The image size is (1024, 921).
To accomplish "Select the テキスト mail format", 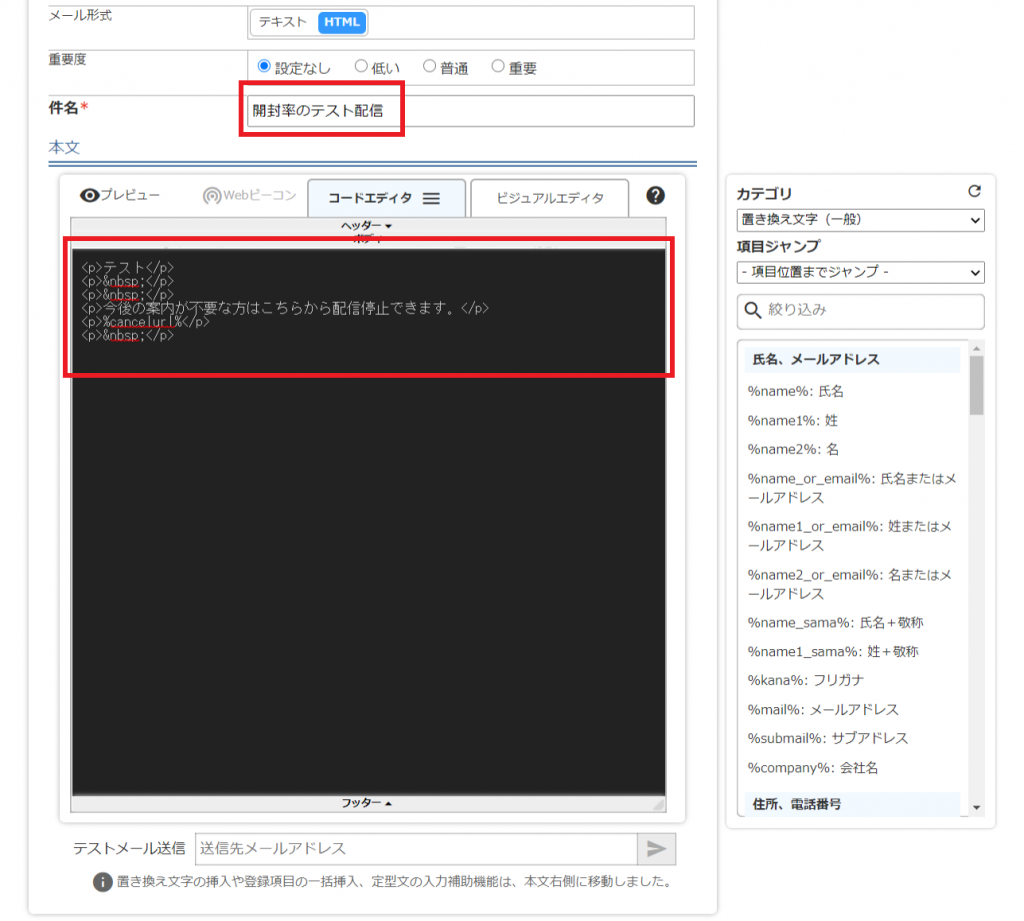I will tap(283, 22).
